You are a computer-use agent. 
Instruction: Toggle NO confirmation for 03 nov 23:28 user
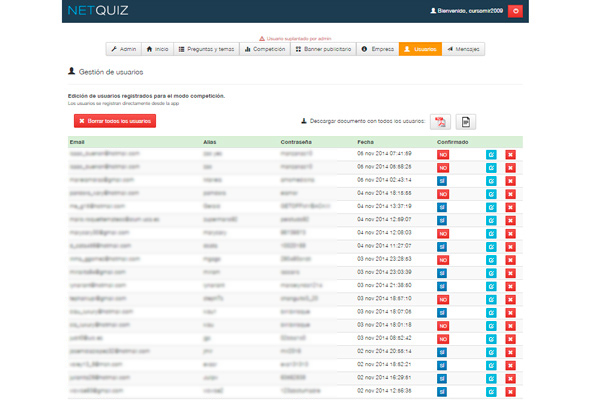443,260
